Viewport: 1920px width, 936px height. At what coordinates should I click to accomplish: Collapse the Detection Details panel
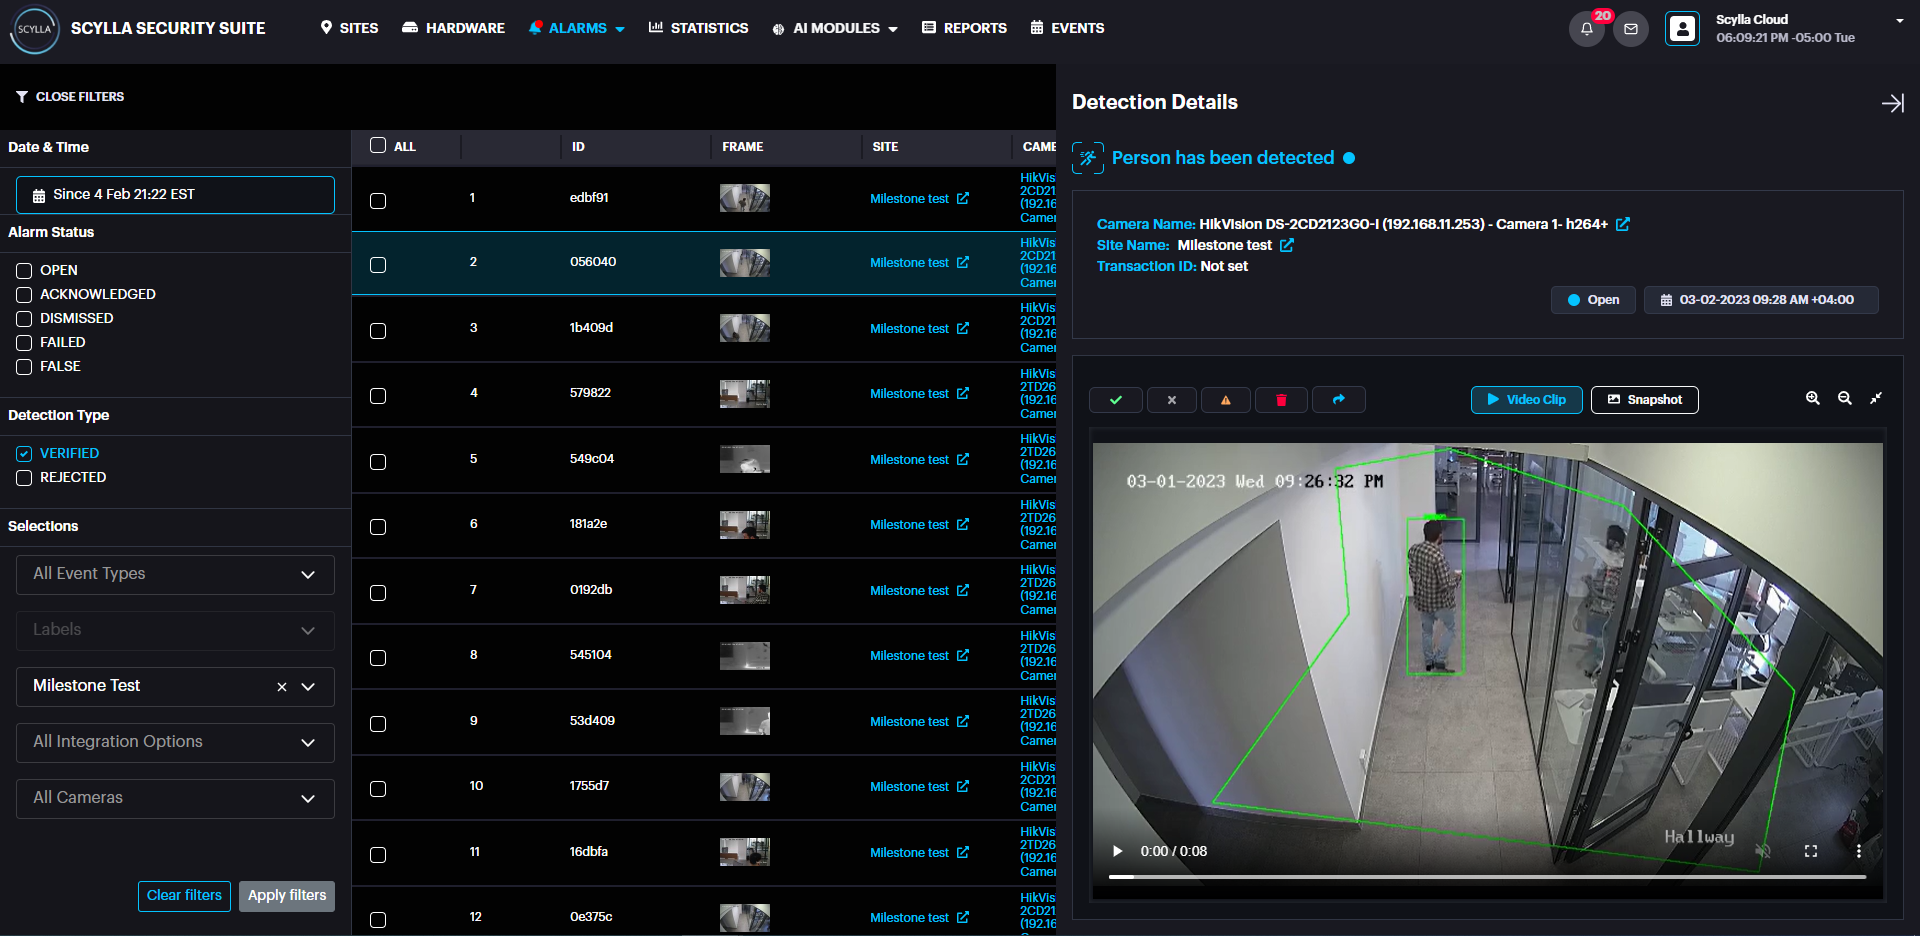(x=1892, y=103)
